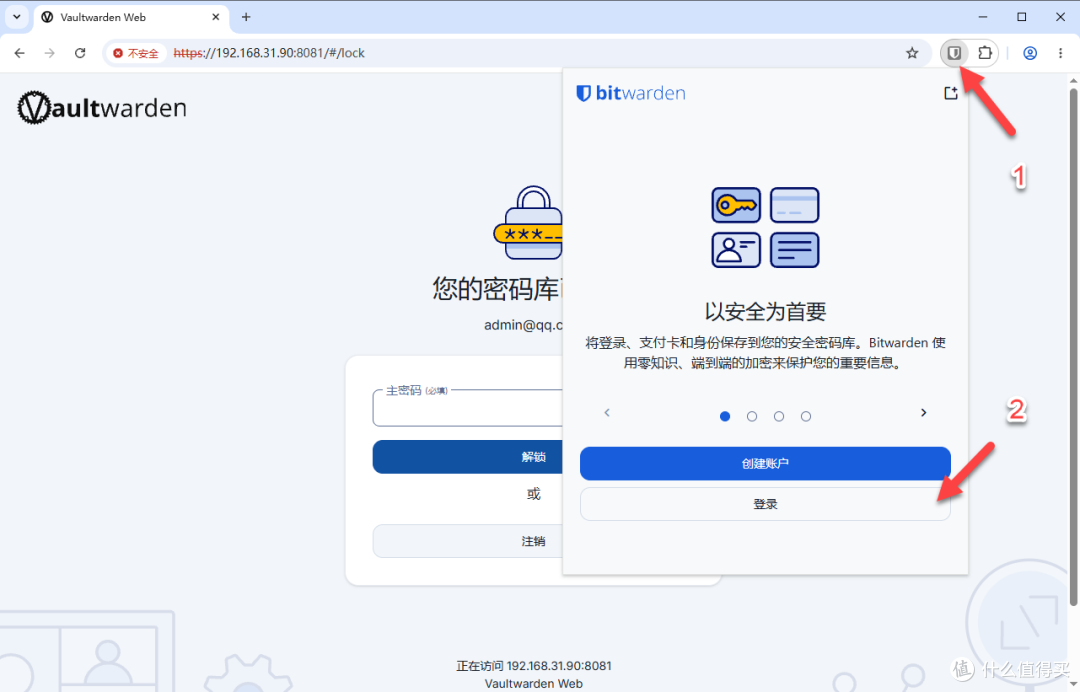The width and height of the screenshot is (1080, 692).
Task: Click the payment card illustration icon
Action: 794,205
